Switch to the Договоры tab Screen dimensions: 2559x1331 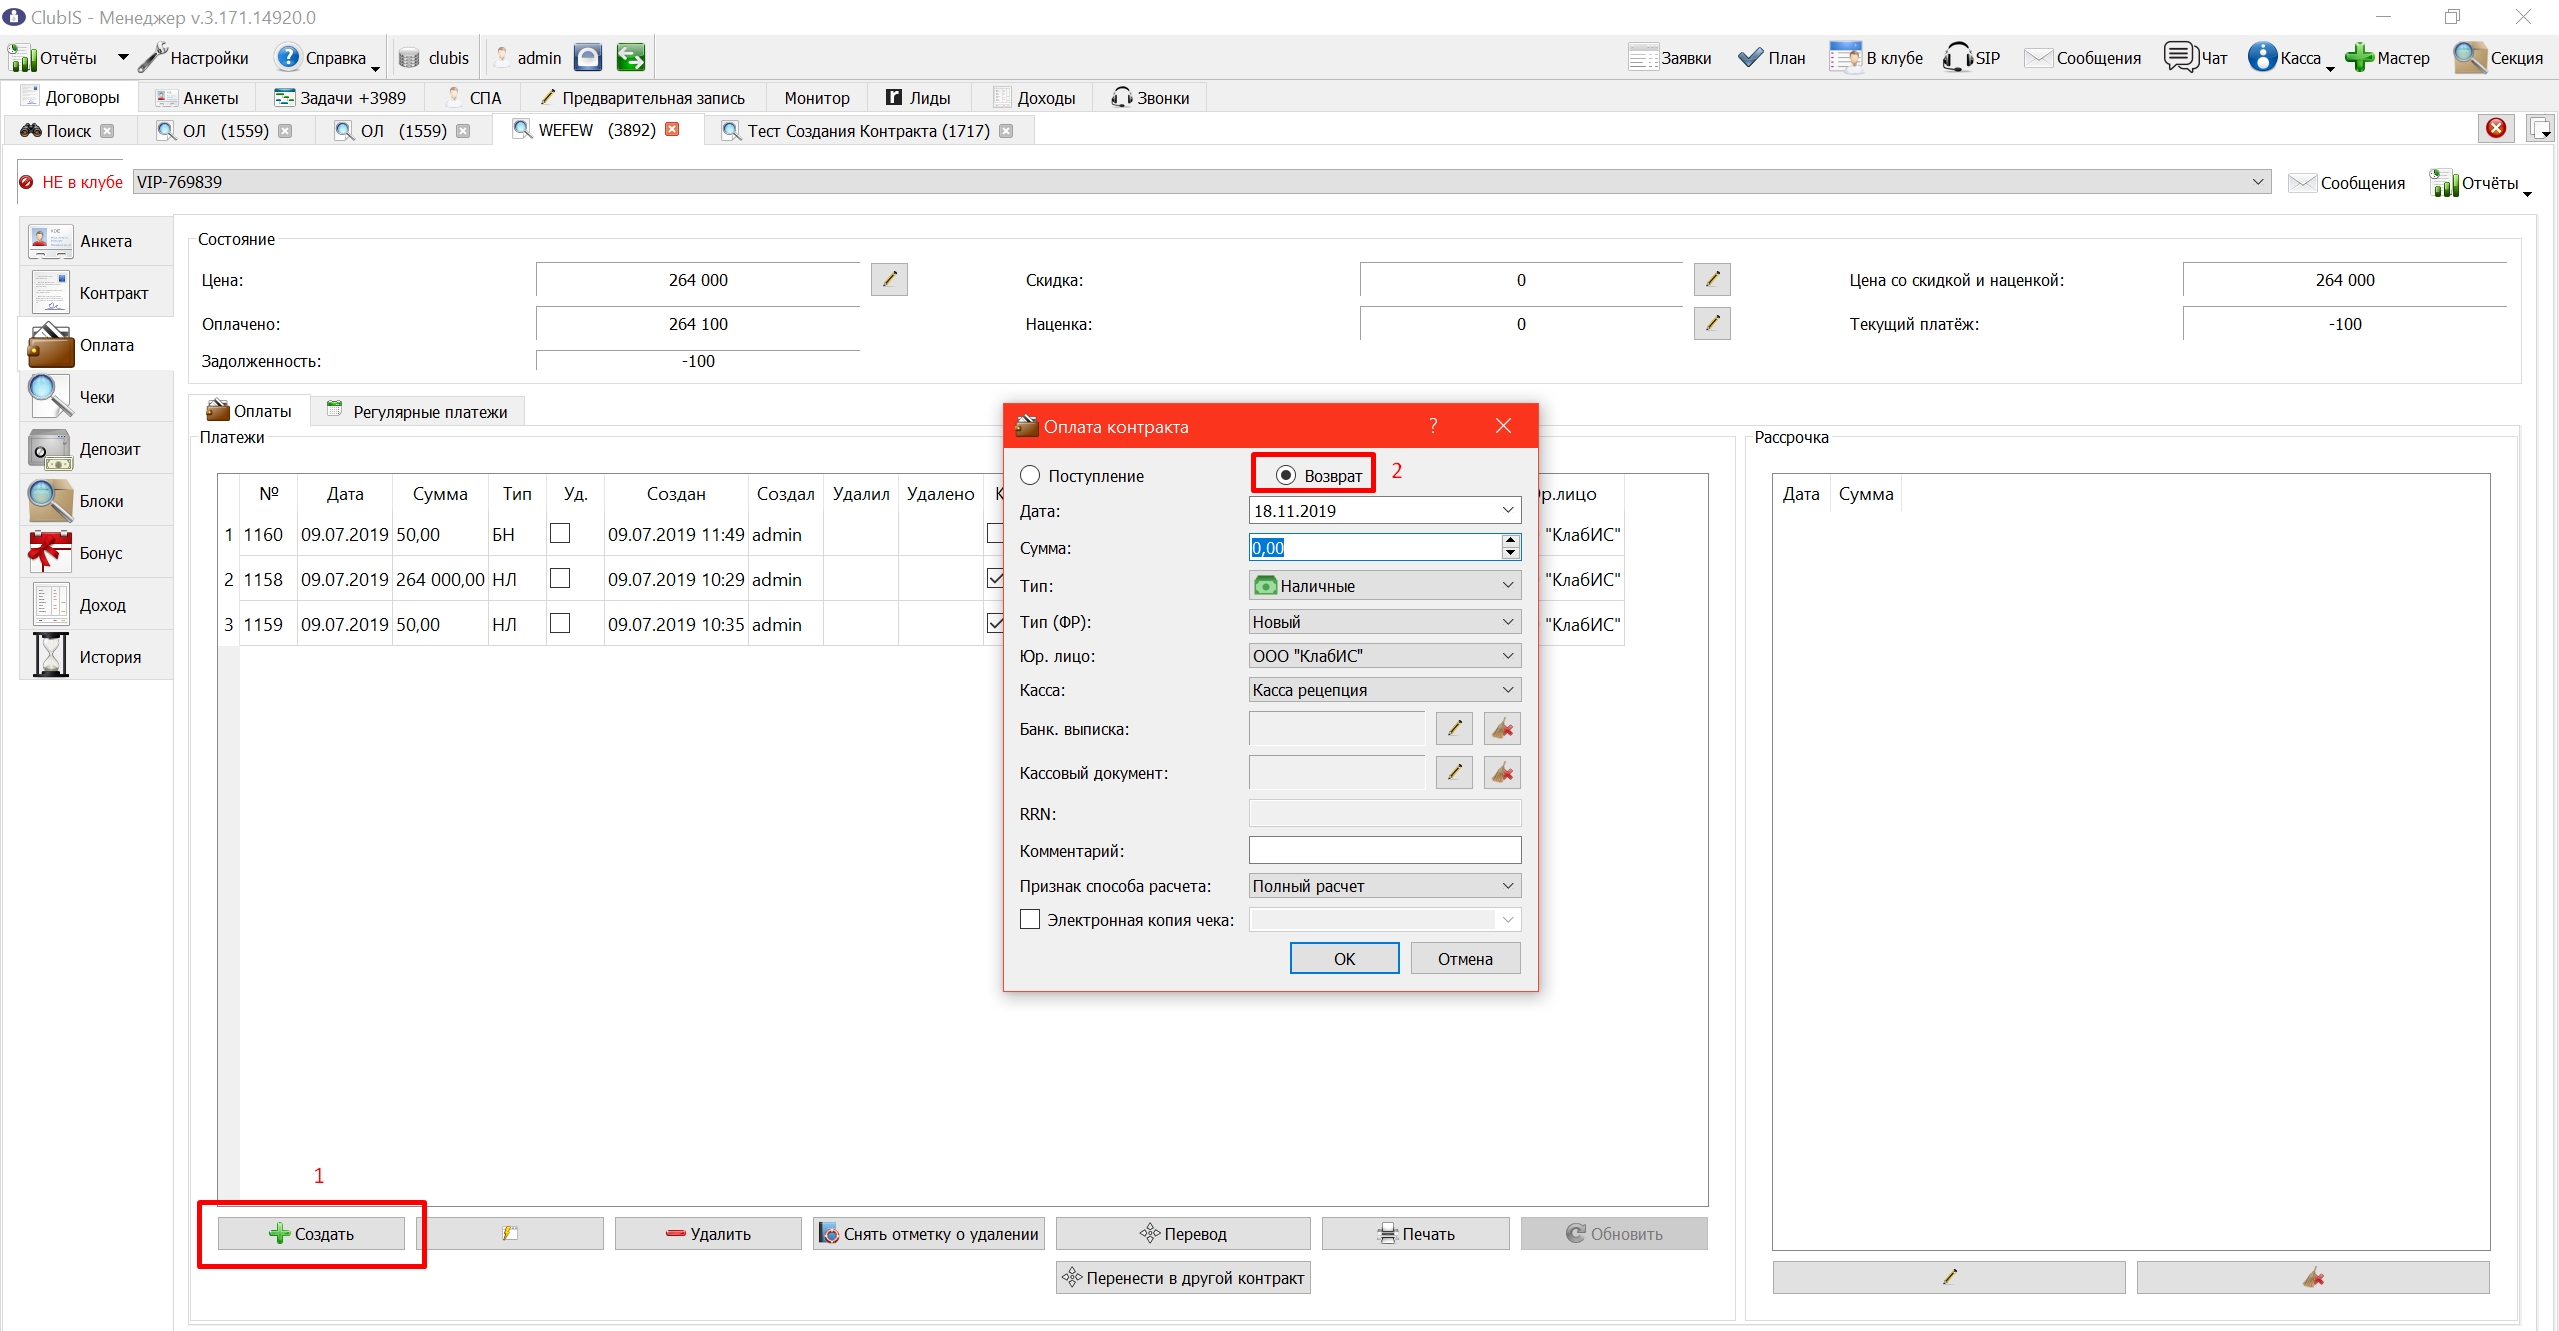coord(70,97)
